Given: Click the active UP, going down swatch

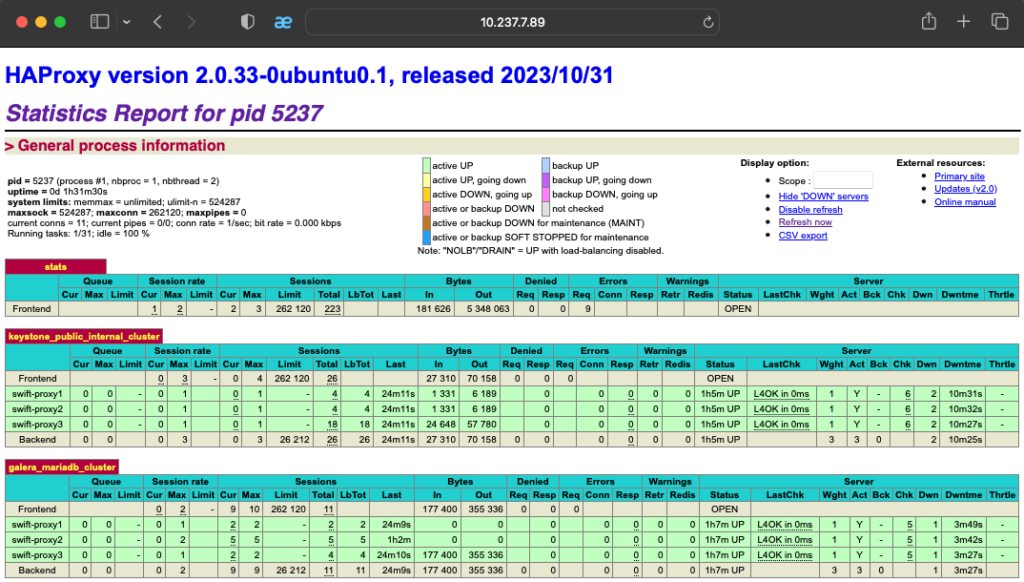Looking at the screenshot, I should click(x=426, y=180).
